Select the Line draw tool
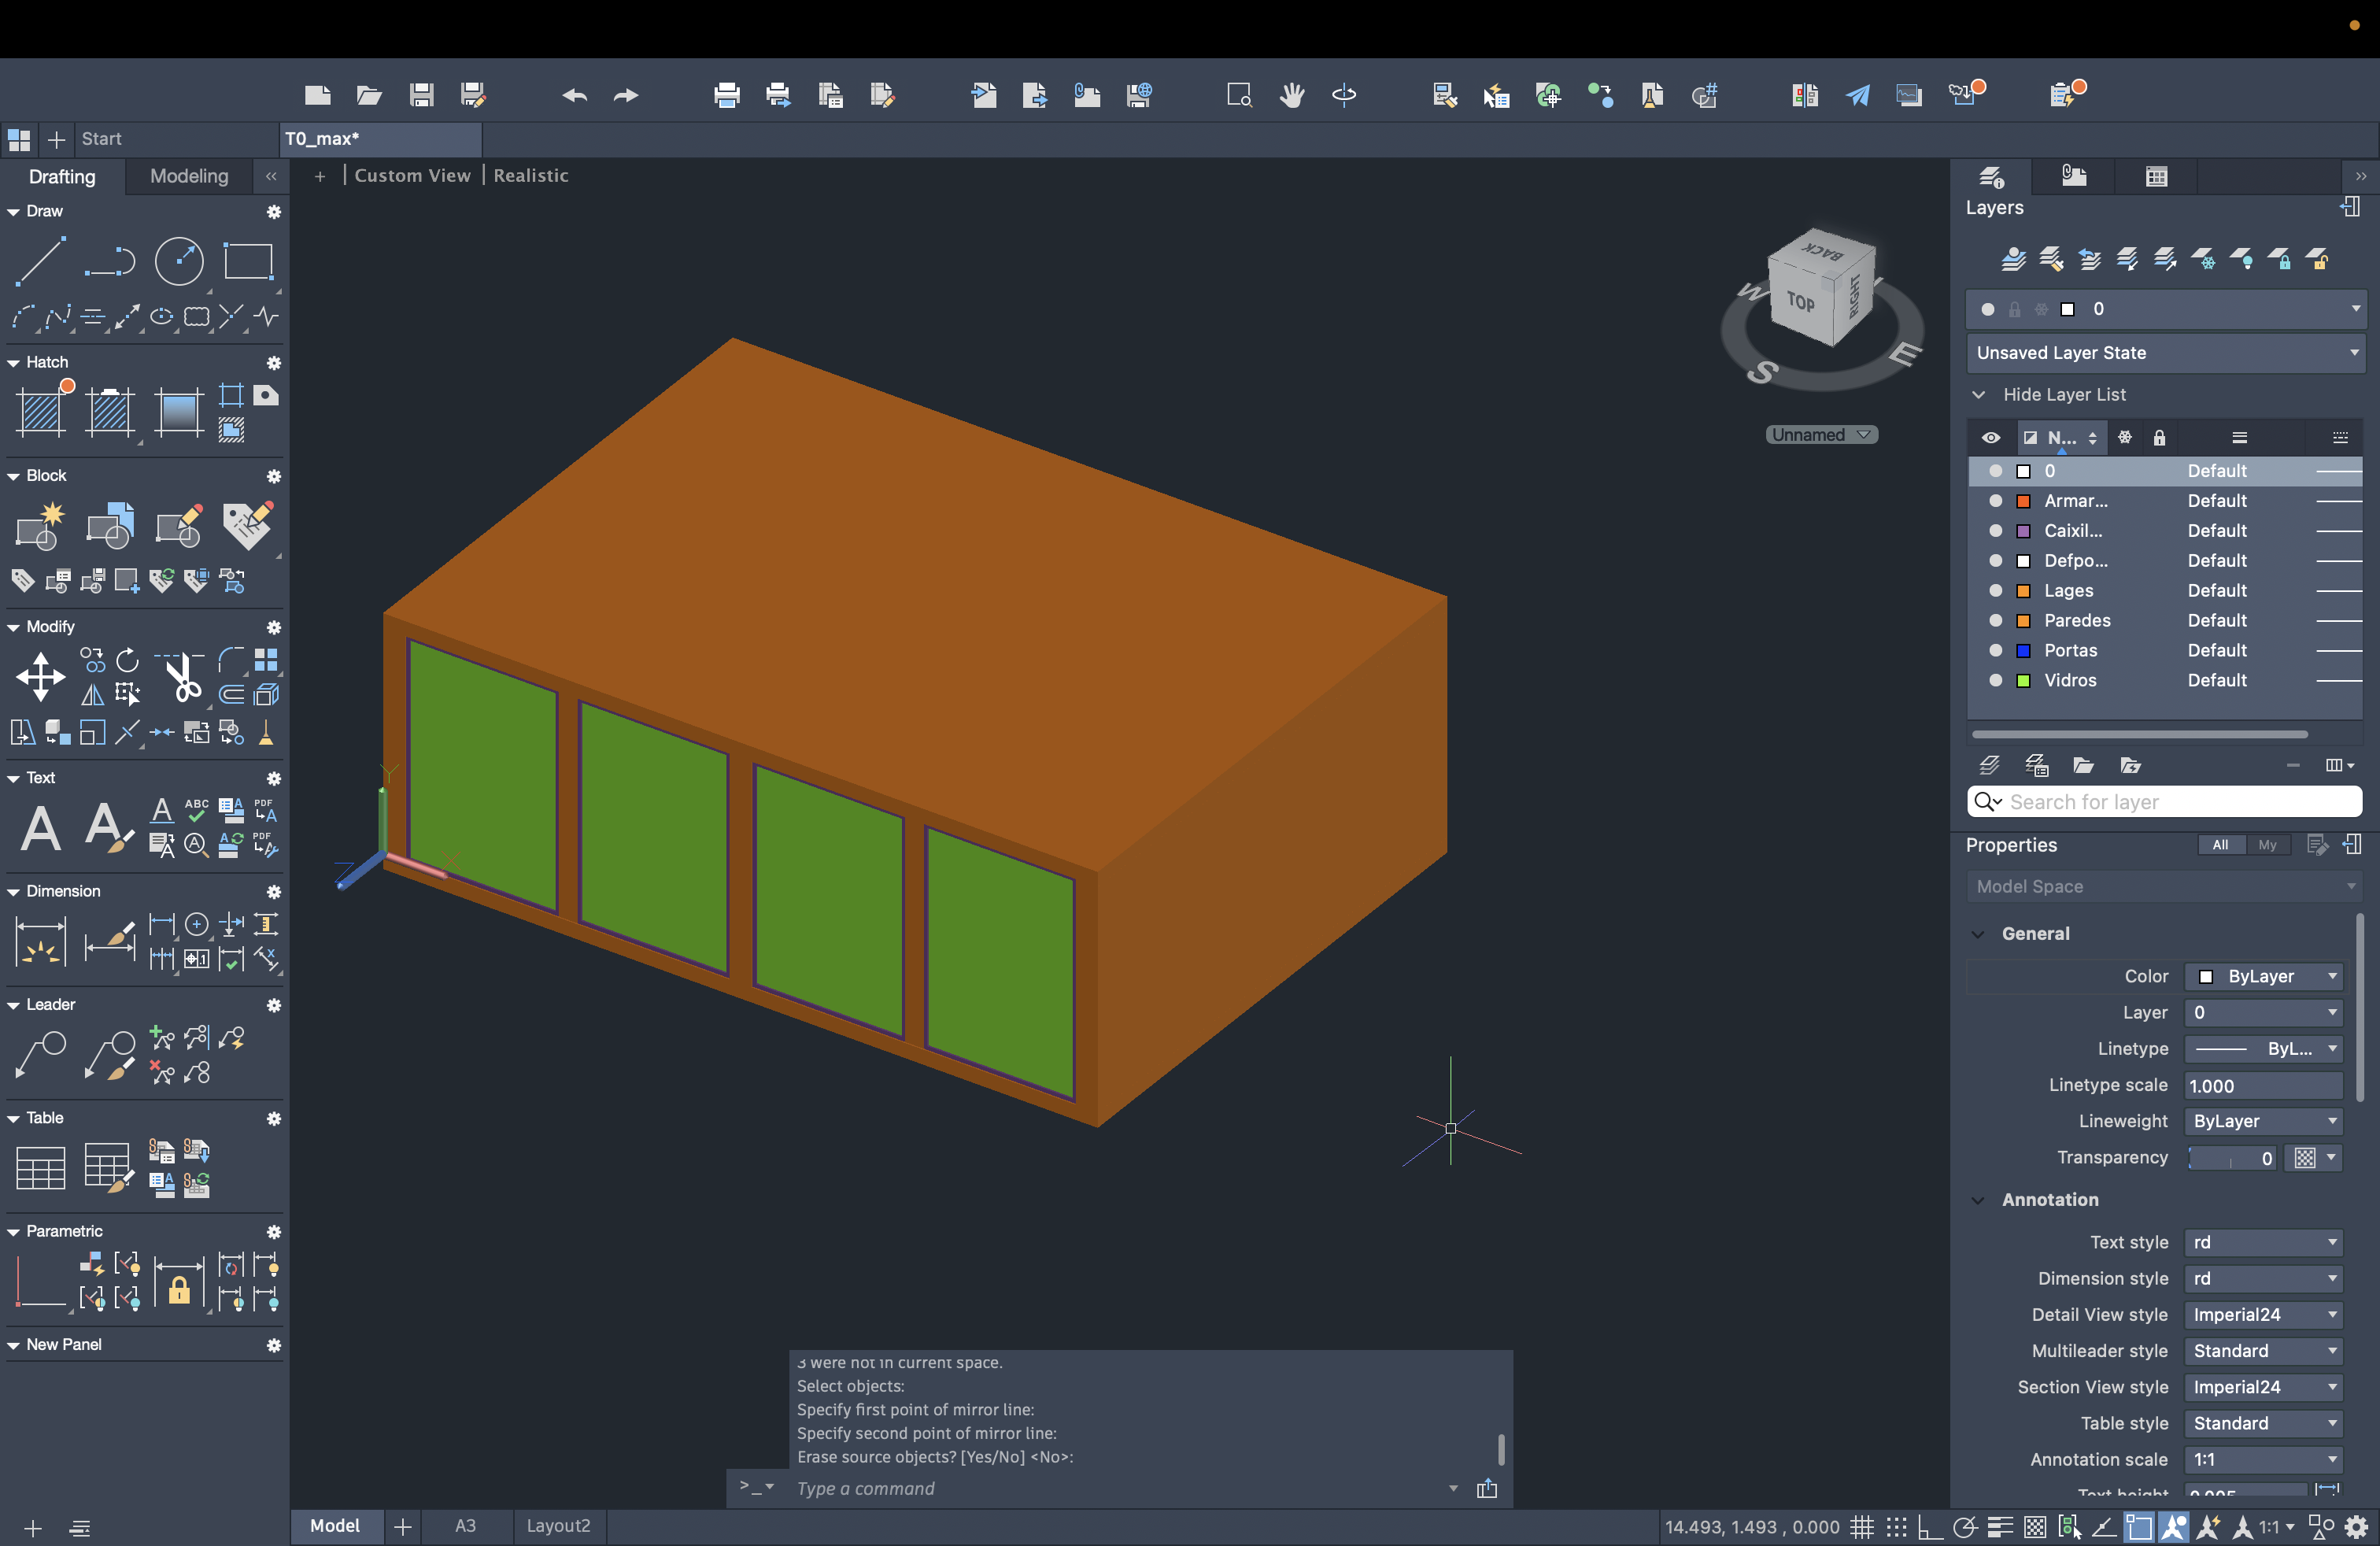2380x1546 pixels. click(x=40, y=261)
